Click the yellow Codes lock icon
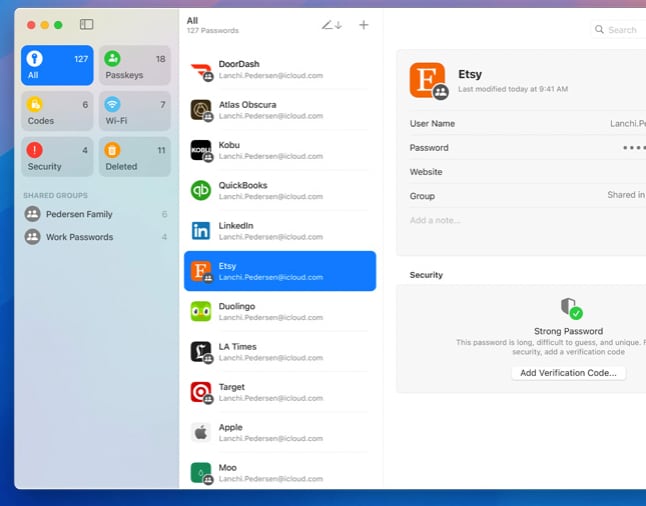The image size is (646, 506). coord(35,104)
